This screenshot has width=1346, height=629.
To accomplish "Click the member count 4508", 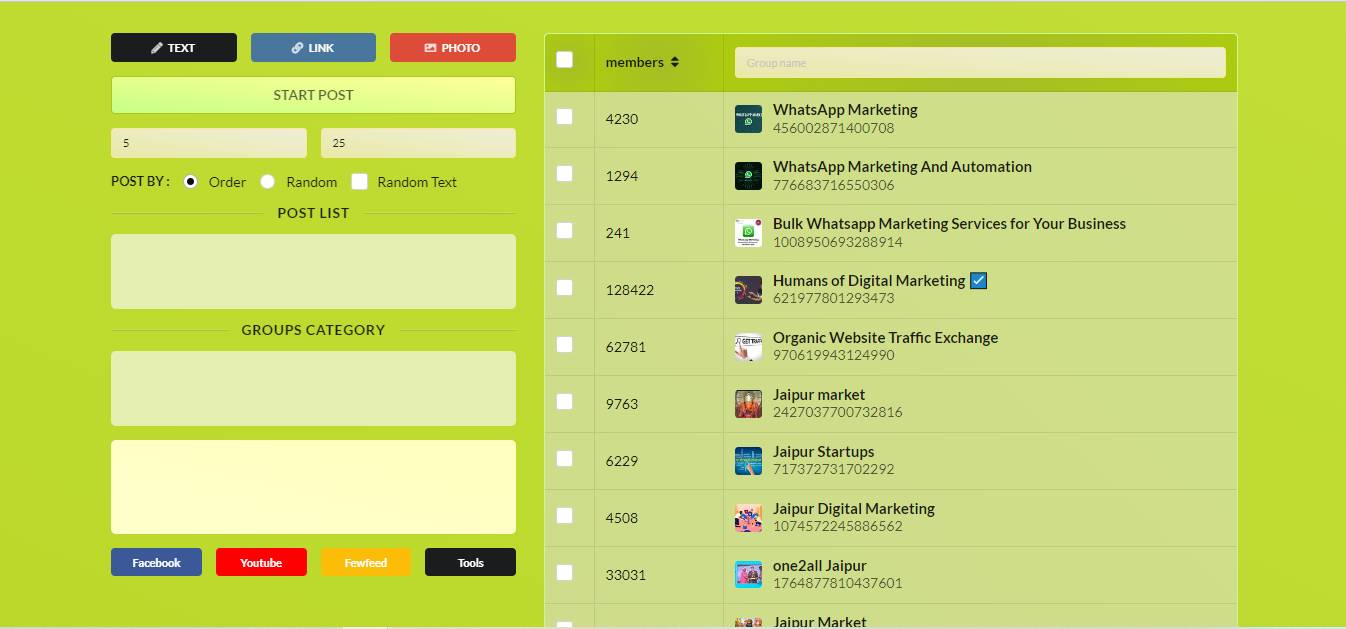I will click(622, 518).
